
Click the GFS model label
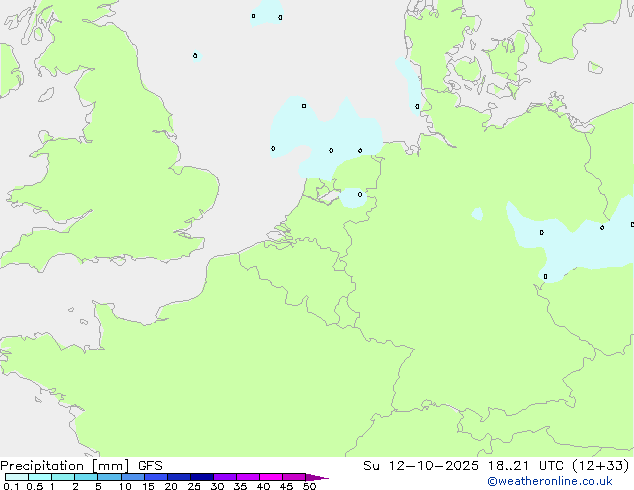click(150, 465)
